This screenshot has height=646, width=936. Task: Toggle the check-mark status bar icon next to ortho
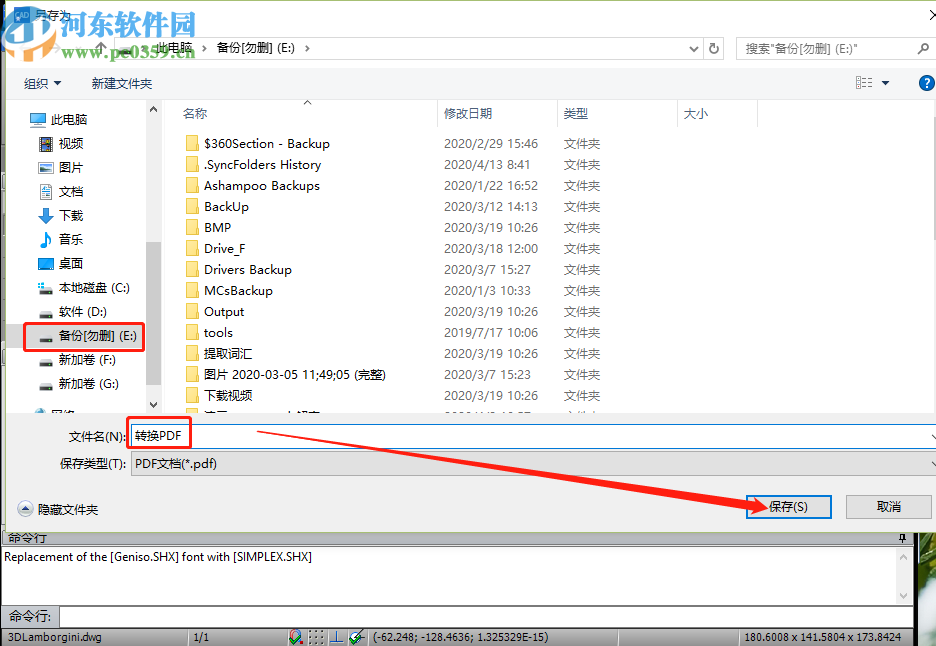pos(356,637)
